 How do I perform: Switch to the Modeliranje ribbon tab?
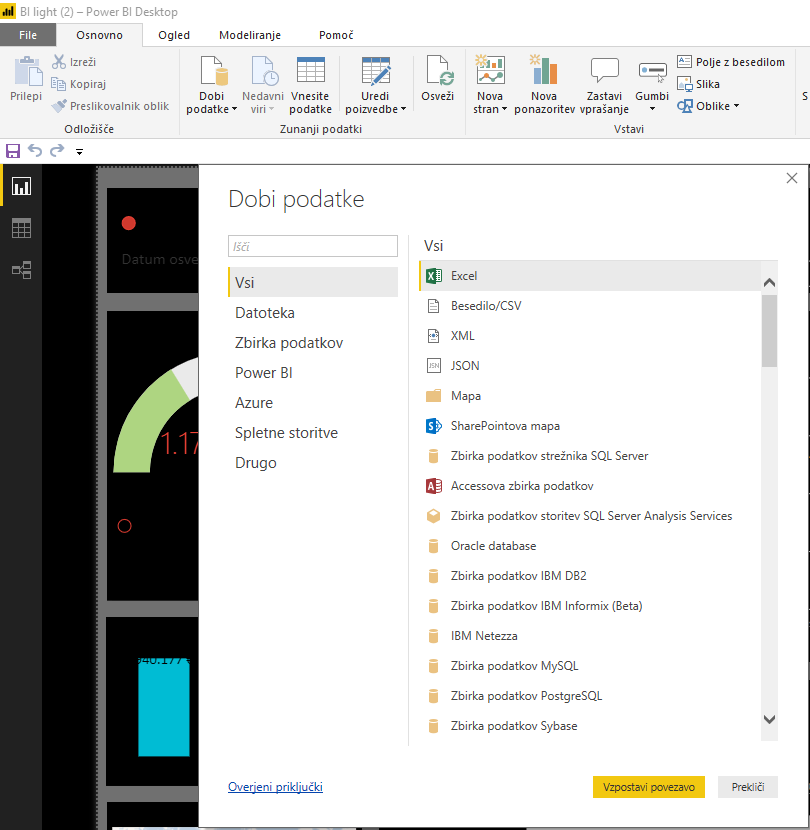point(250,35)
